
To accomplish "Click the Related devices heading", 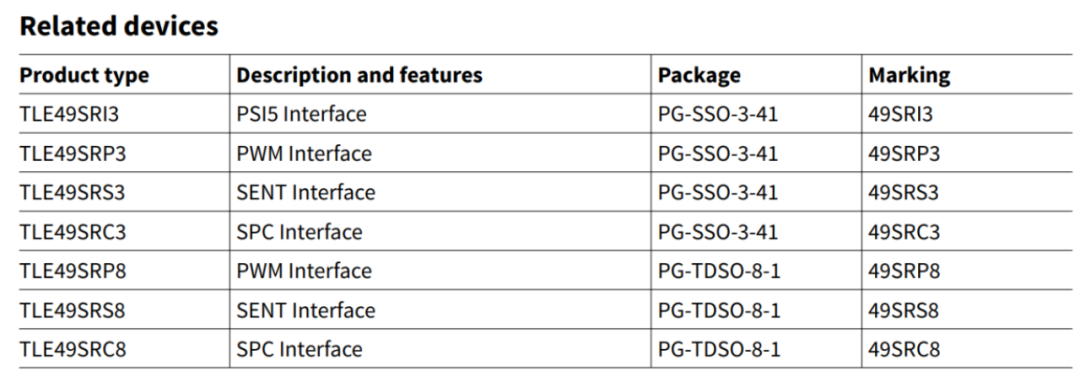I will pyautogui.click(x=119, y=25).
